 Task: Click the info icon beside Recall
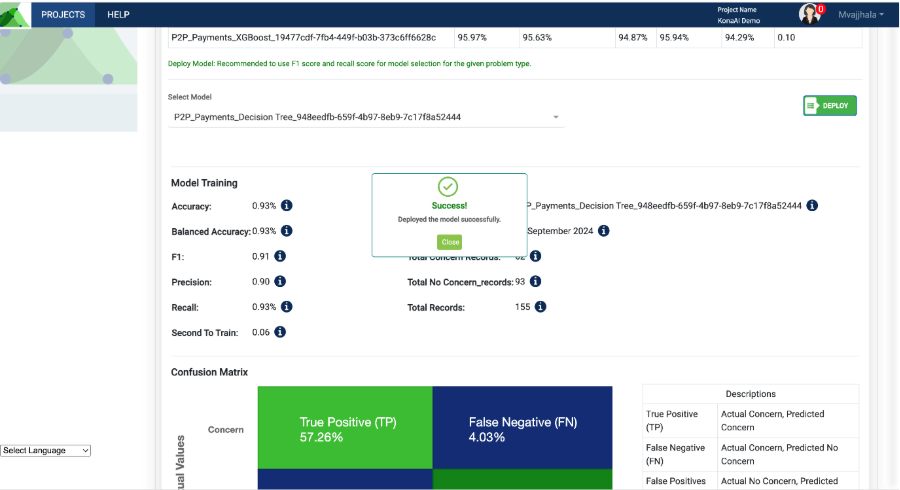(286, 307)
